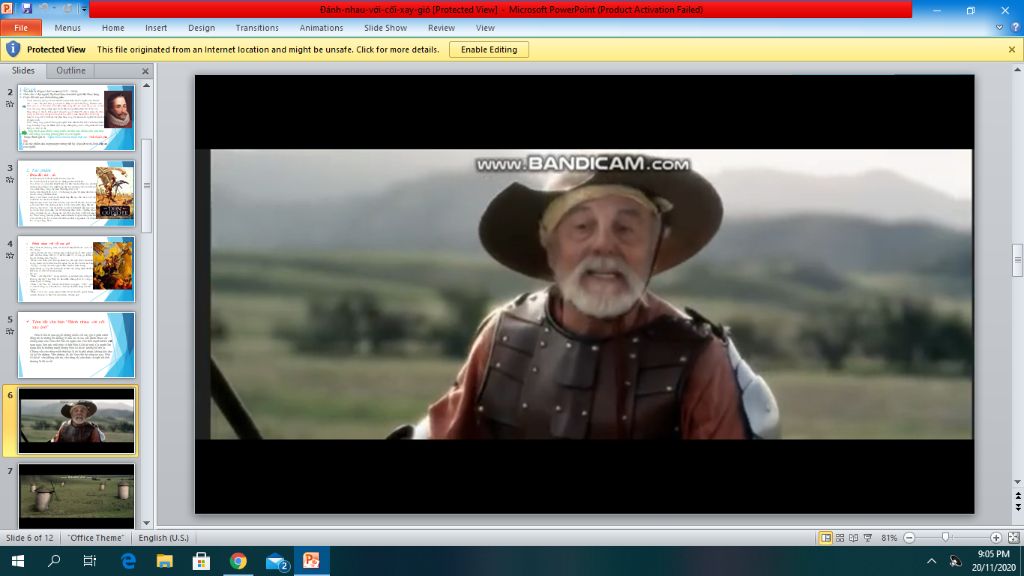Open File Explorer from taskbar
Screen dimensions: 1024x576
click(x=165, y=561)
